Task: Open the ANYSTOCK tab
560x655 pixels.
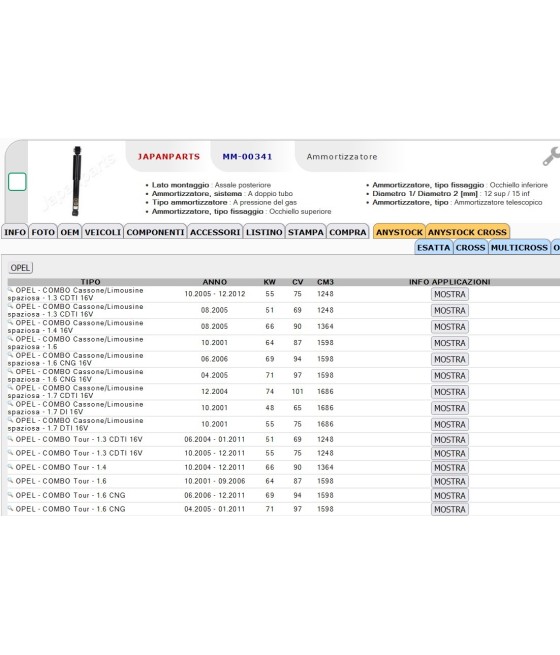Action: click(x=399, y=232)
